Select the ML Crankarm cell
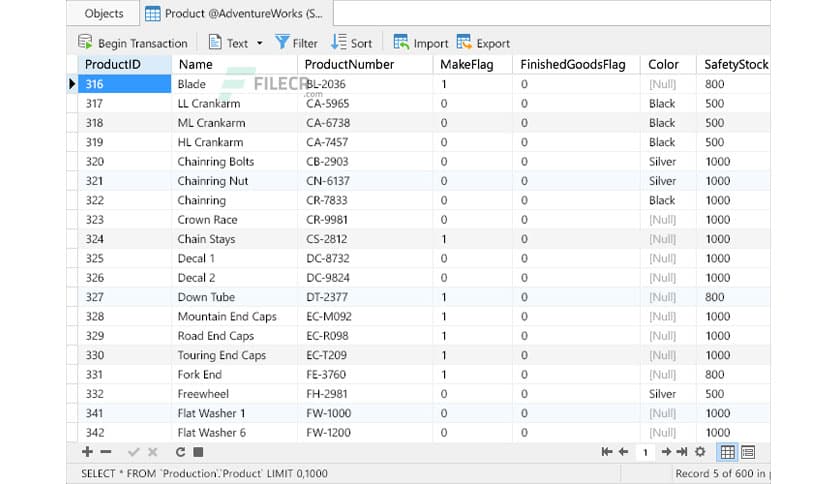836x484 pixels. 235,123
